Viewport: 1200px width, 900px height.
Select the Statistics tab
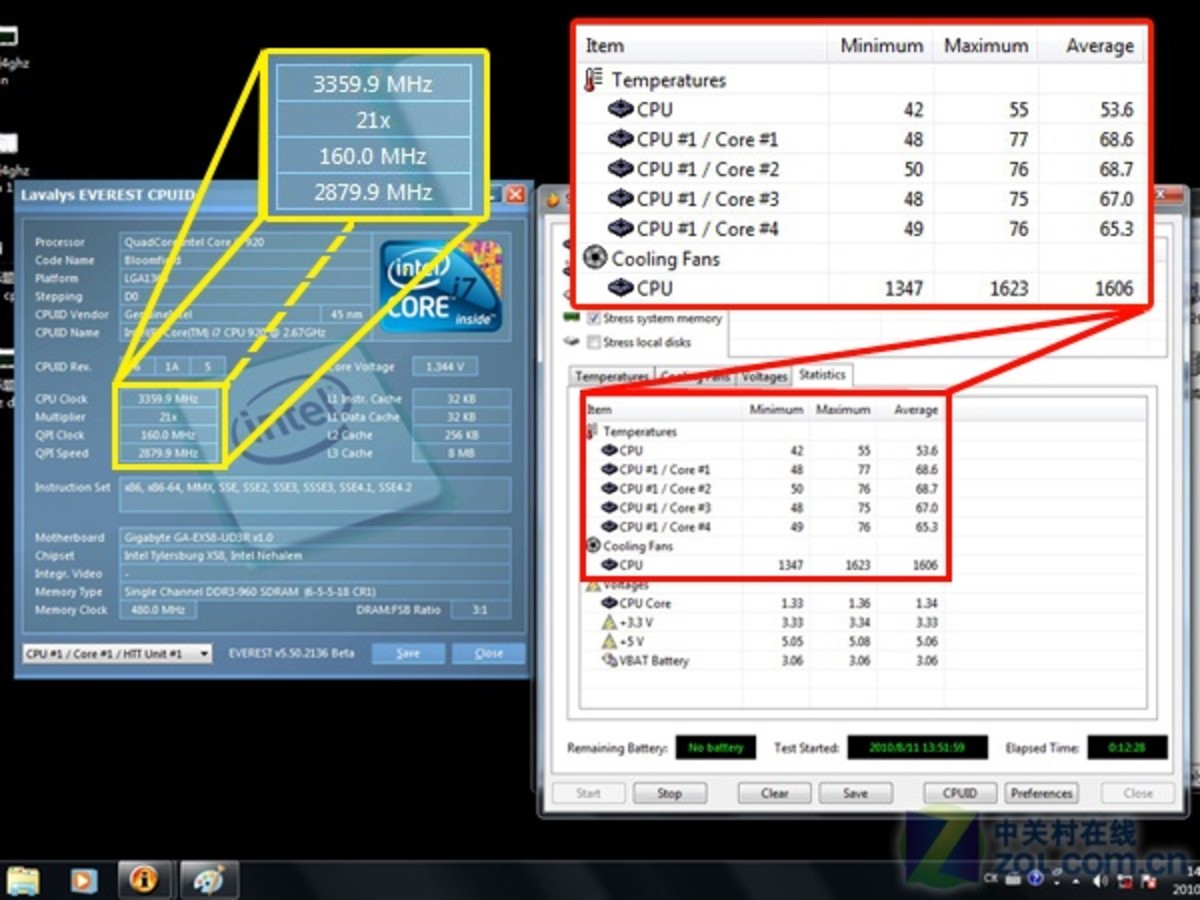[x=822, y=375]
